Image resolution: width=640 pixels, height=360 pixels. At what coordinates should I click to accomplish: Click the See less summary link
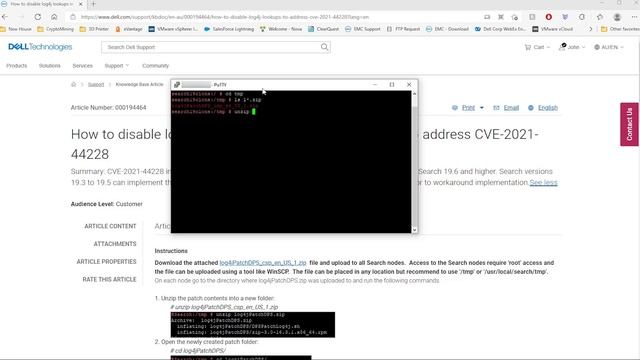pos(543,182)
